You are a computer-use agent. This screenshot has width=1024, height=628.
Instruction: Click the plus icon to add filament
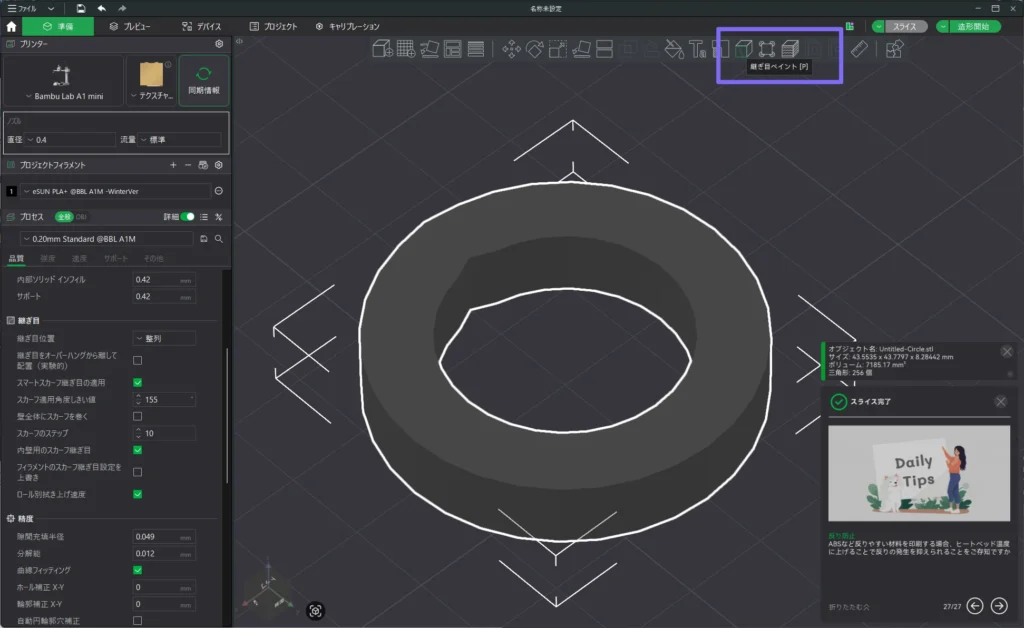[x=173, y=164]
